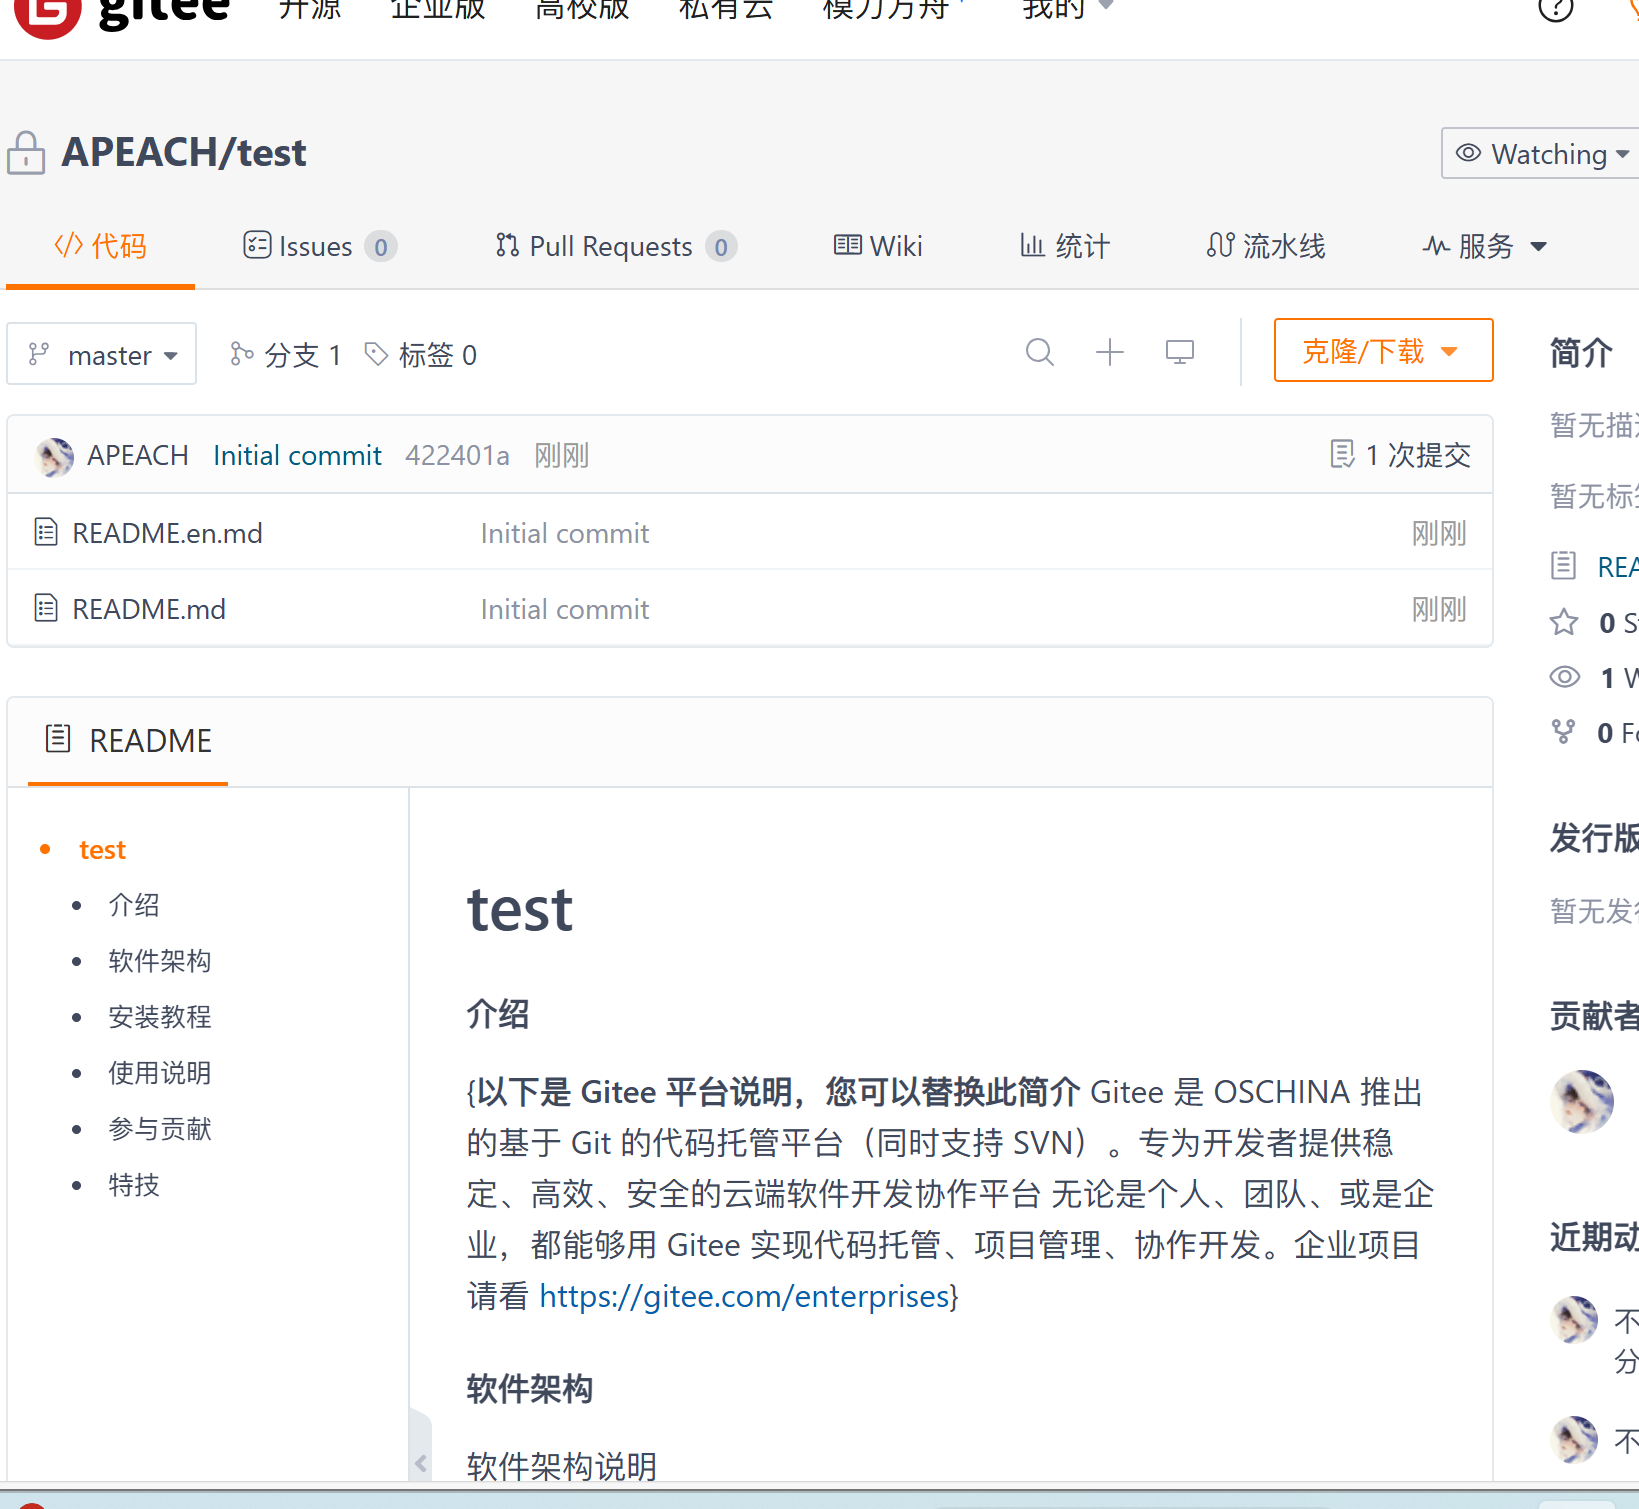1639x1509 pixels.
Task: Click README.md row's Initial commit message
Action: (x=565, y=609)
